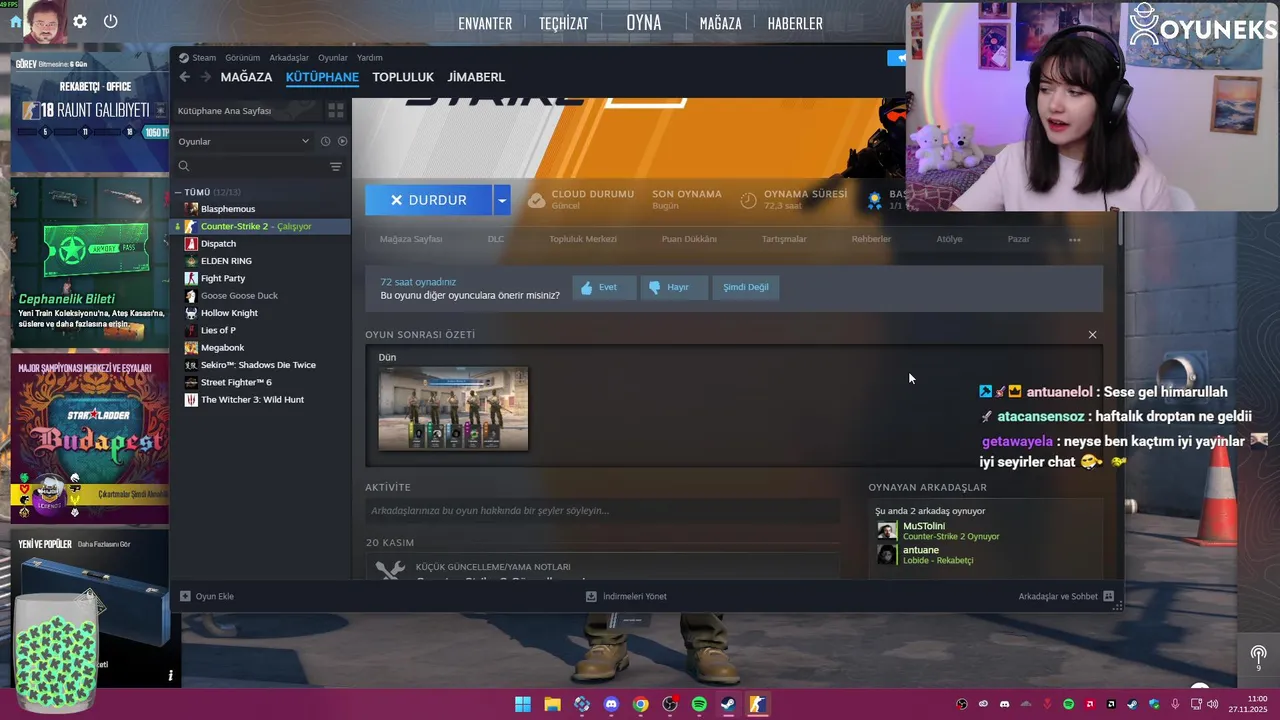Click the Oyun Ekle plus icon

click(x=185, y=596)
